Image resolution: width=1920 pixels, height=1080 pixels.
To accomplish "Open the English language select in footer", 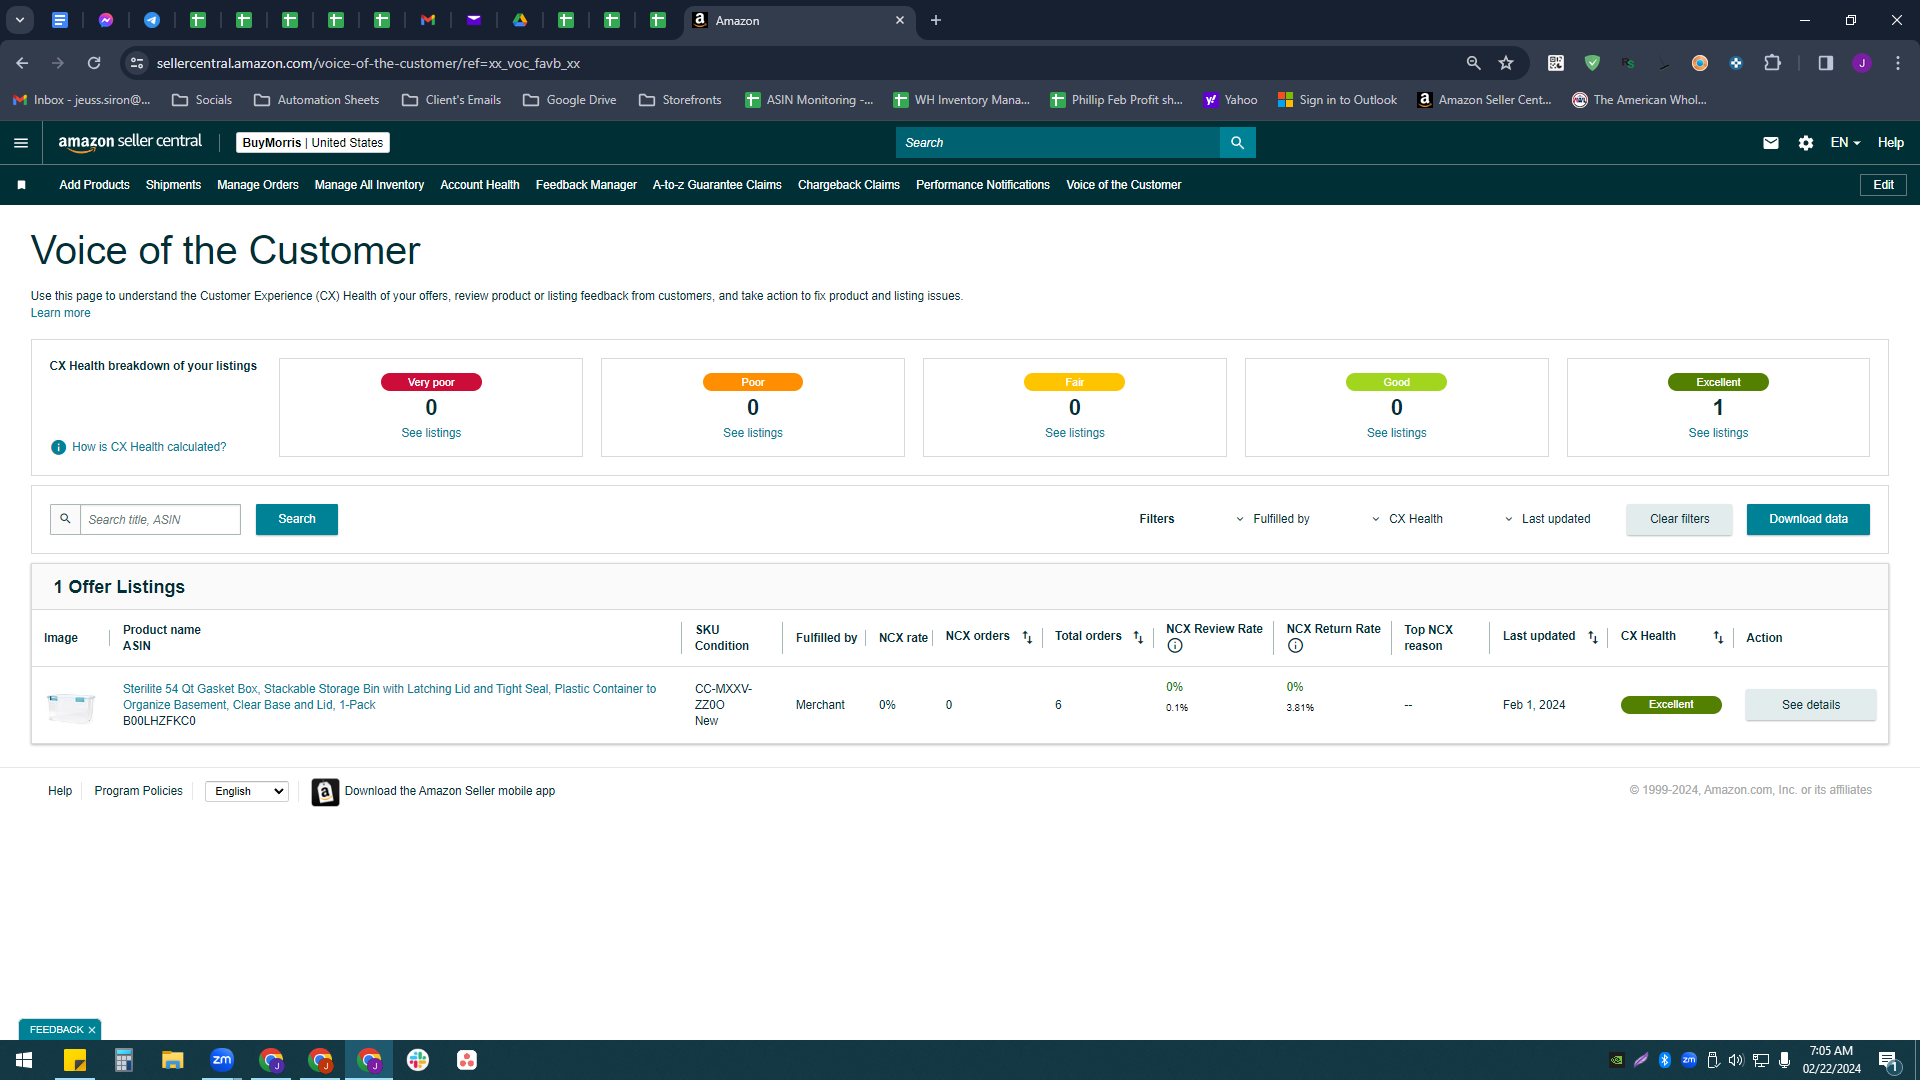I will point(247,791).
